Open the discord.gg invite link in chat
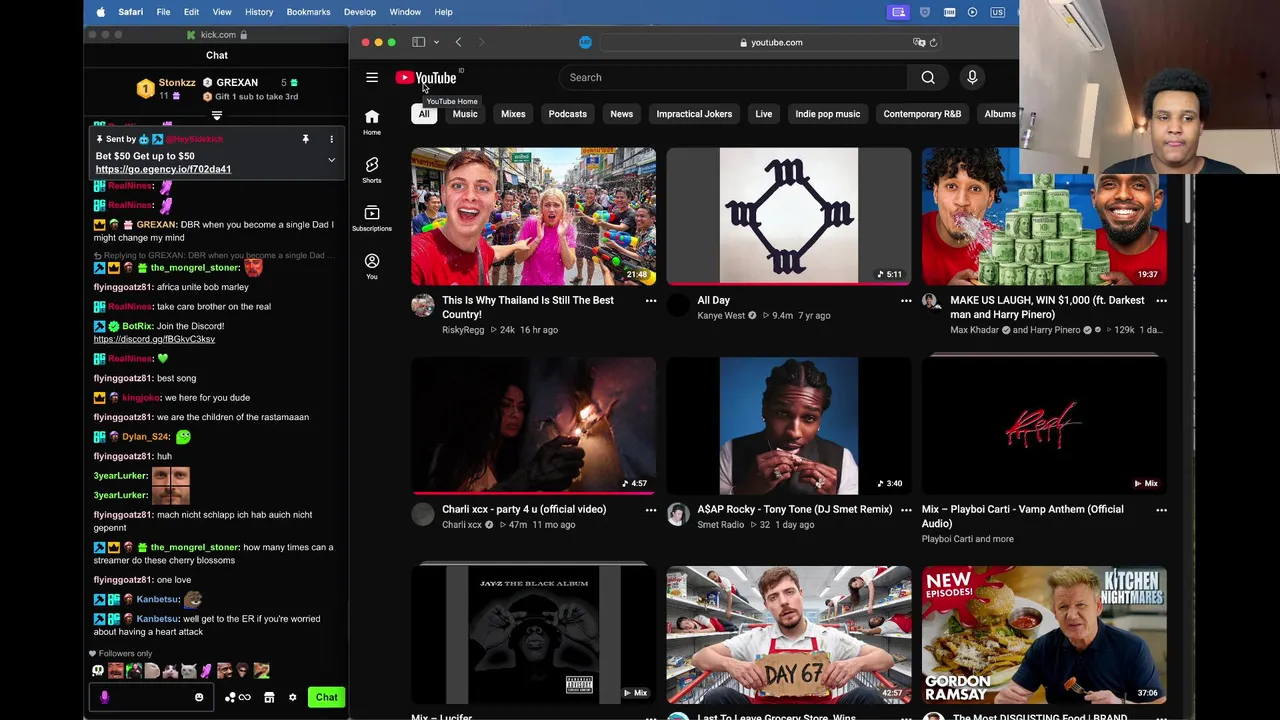The height and width of the screenshot is (720, 1280). (x=154, y=339)
